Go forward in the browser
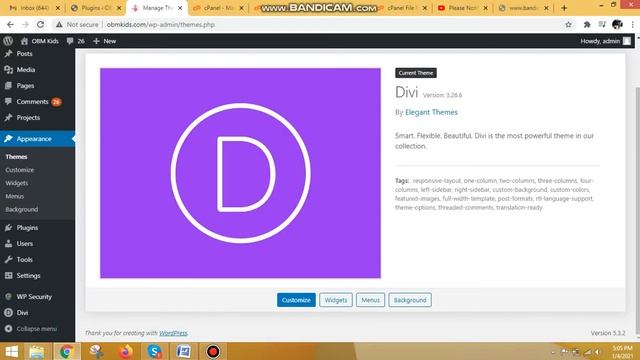This screenshot has width=640, height=360. 25,24
